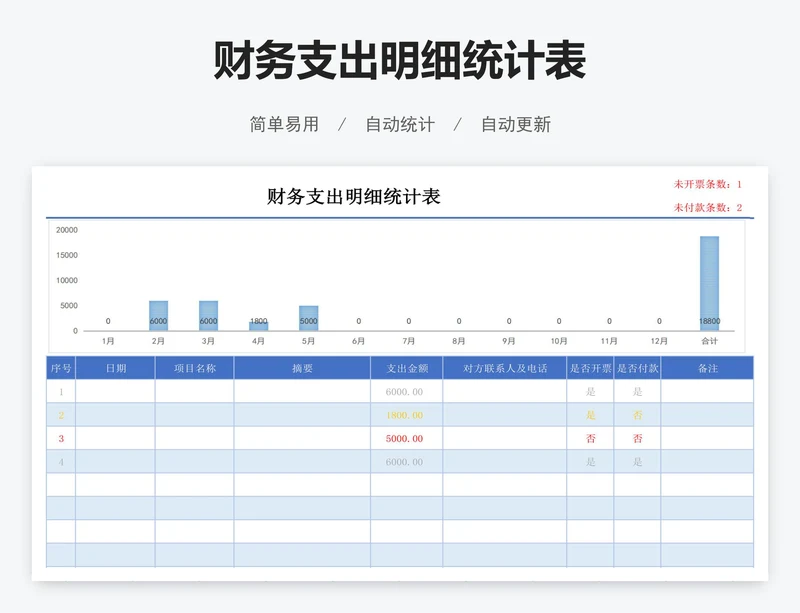
Task: Select 6000.00 amount in row 1
Action: coord(405,391)
